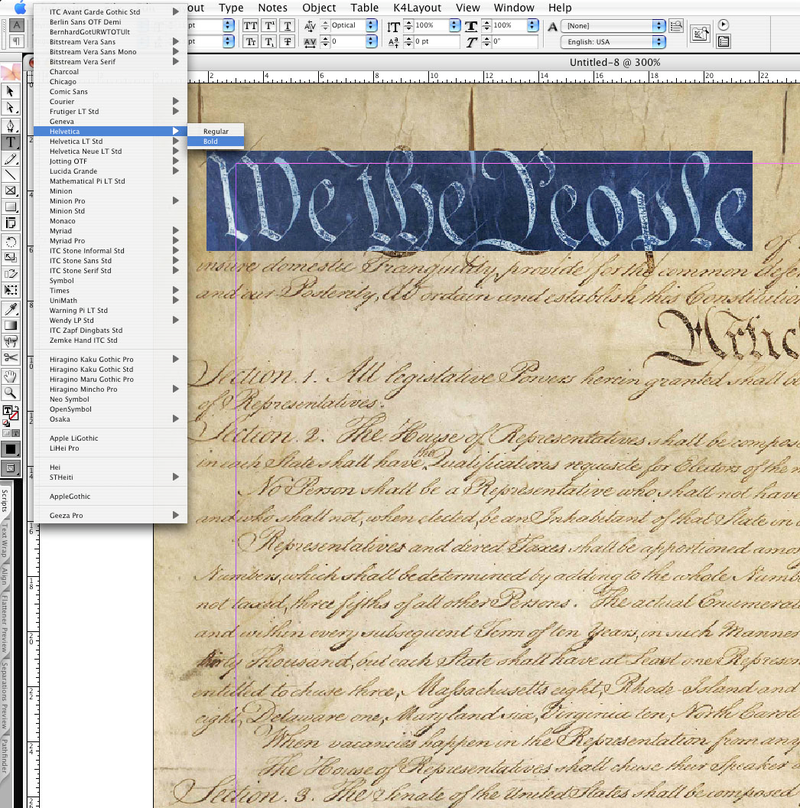Select the Rectangle tool
The width and height of the screenshot is (800, 808).
[x=10, y=207]
